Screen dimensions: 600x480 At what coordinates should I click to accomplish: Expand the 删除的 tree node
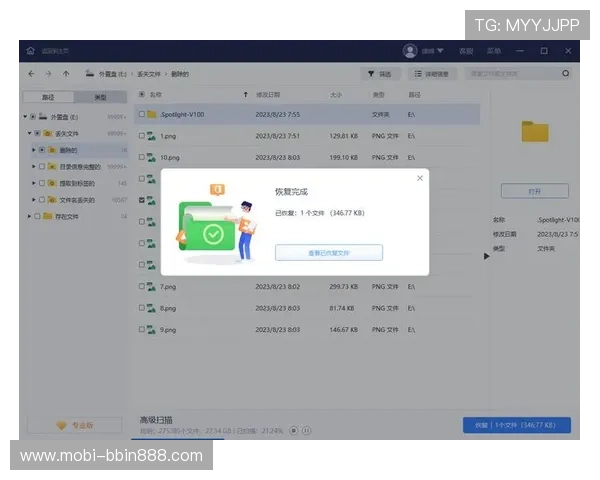34,150
